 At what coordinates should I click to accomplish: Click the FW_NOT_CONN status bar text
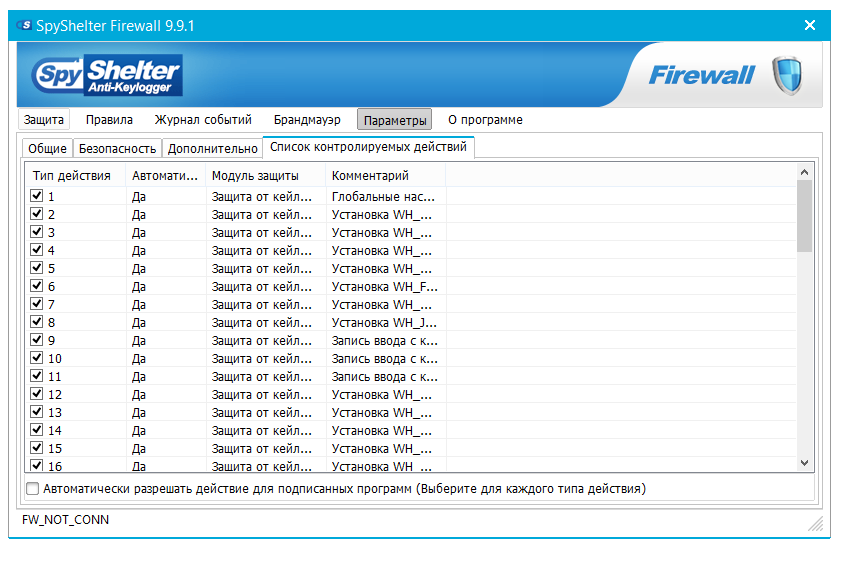click(x=65, y=520)
